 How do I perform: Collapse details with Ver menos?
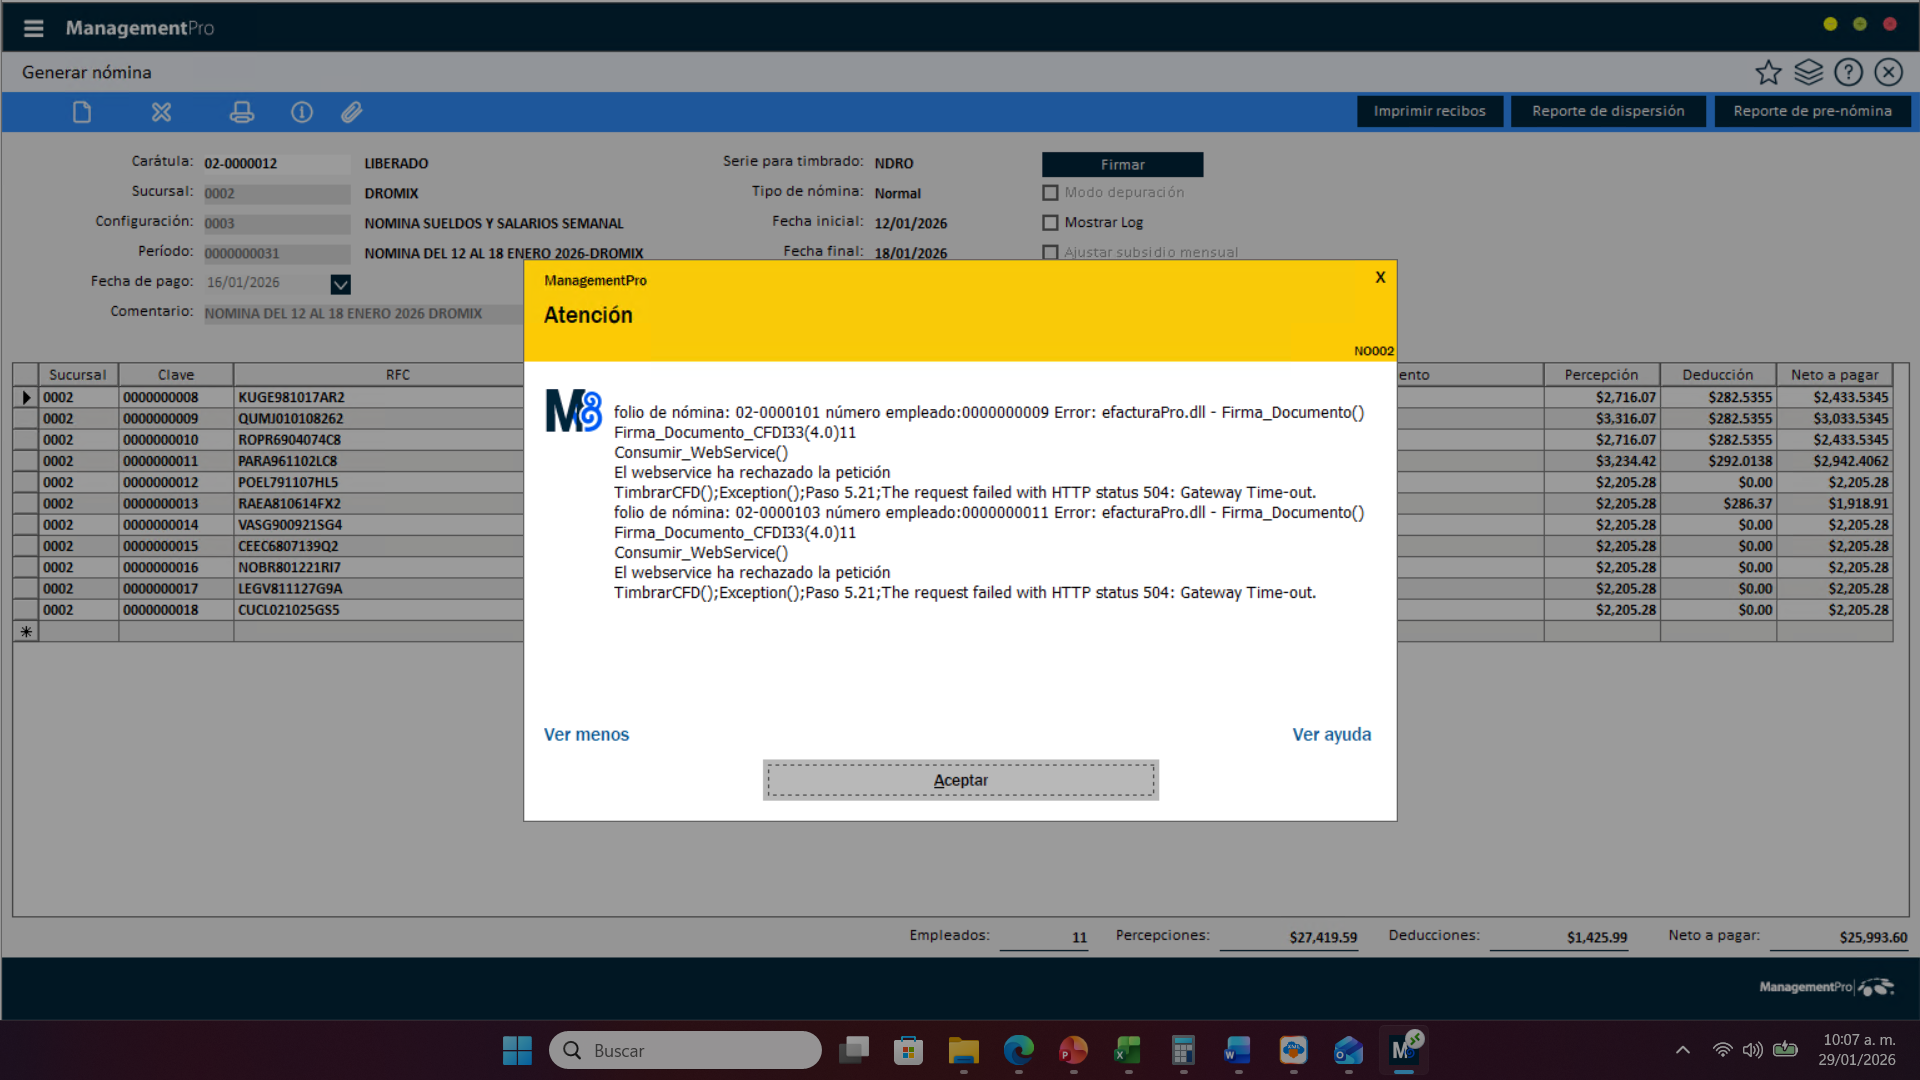pyautogui.click(x=586, y=734)
